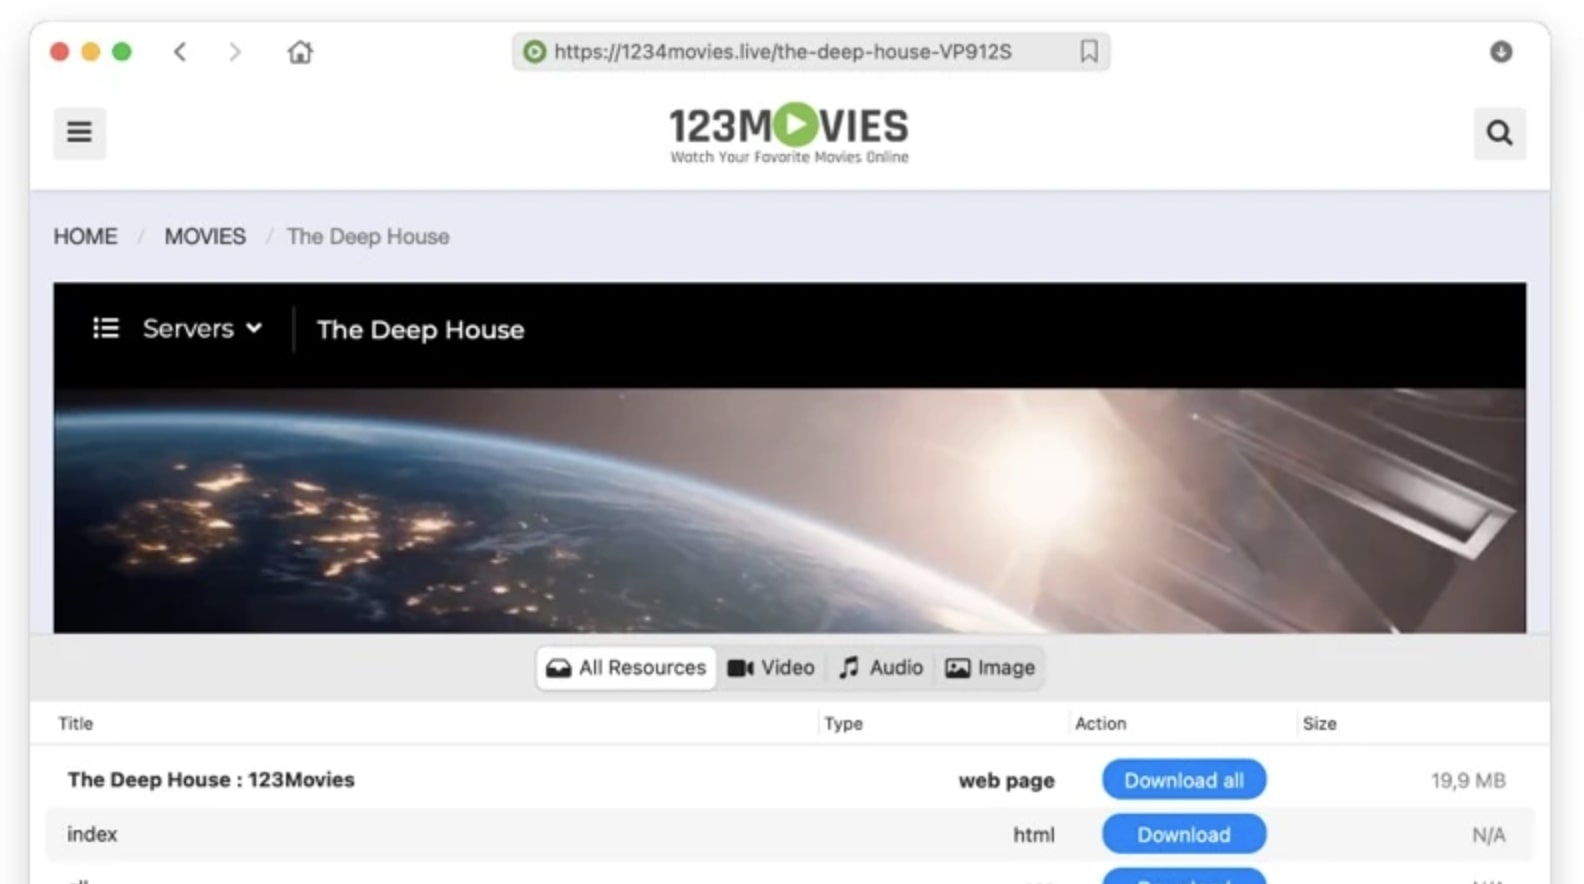Open search with the magnifier icon
1584x884 pixels.
click(x=1499, y=132)
